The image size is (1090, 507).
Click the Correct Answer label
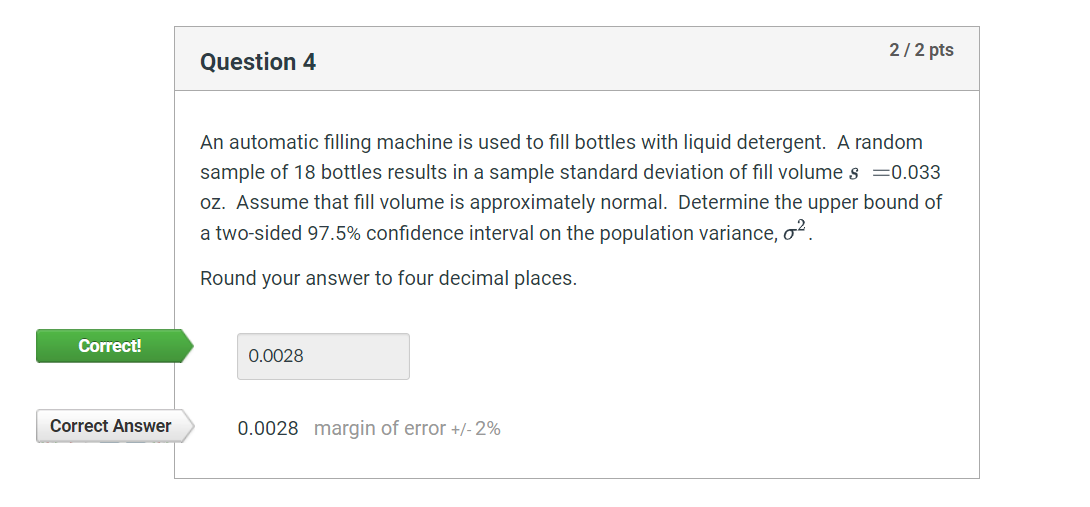(x=111, y=426)
